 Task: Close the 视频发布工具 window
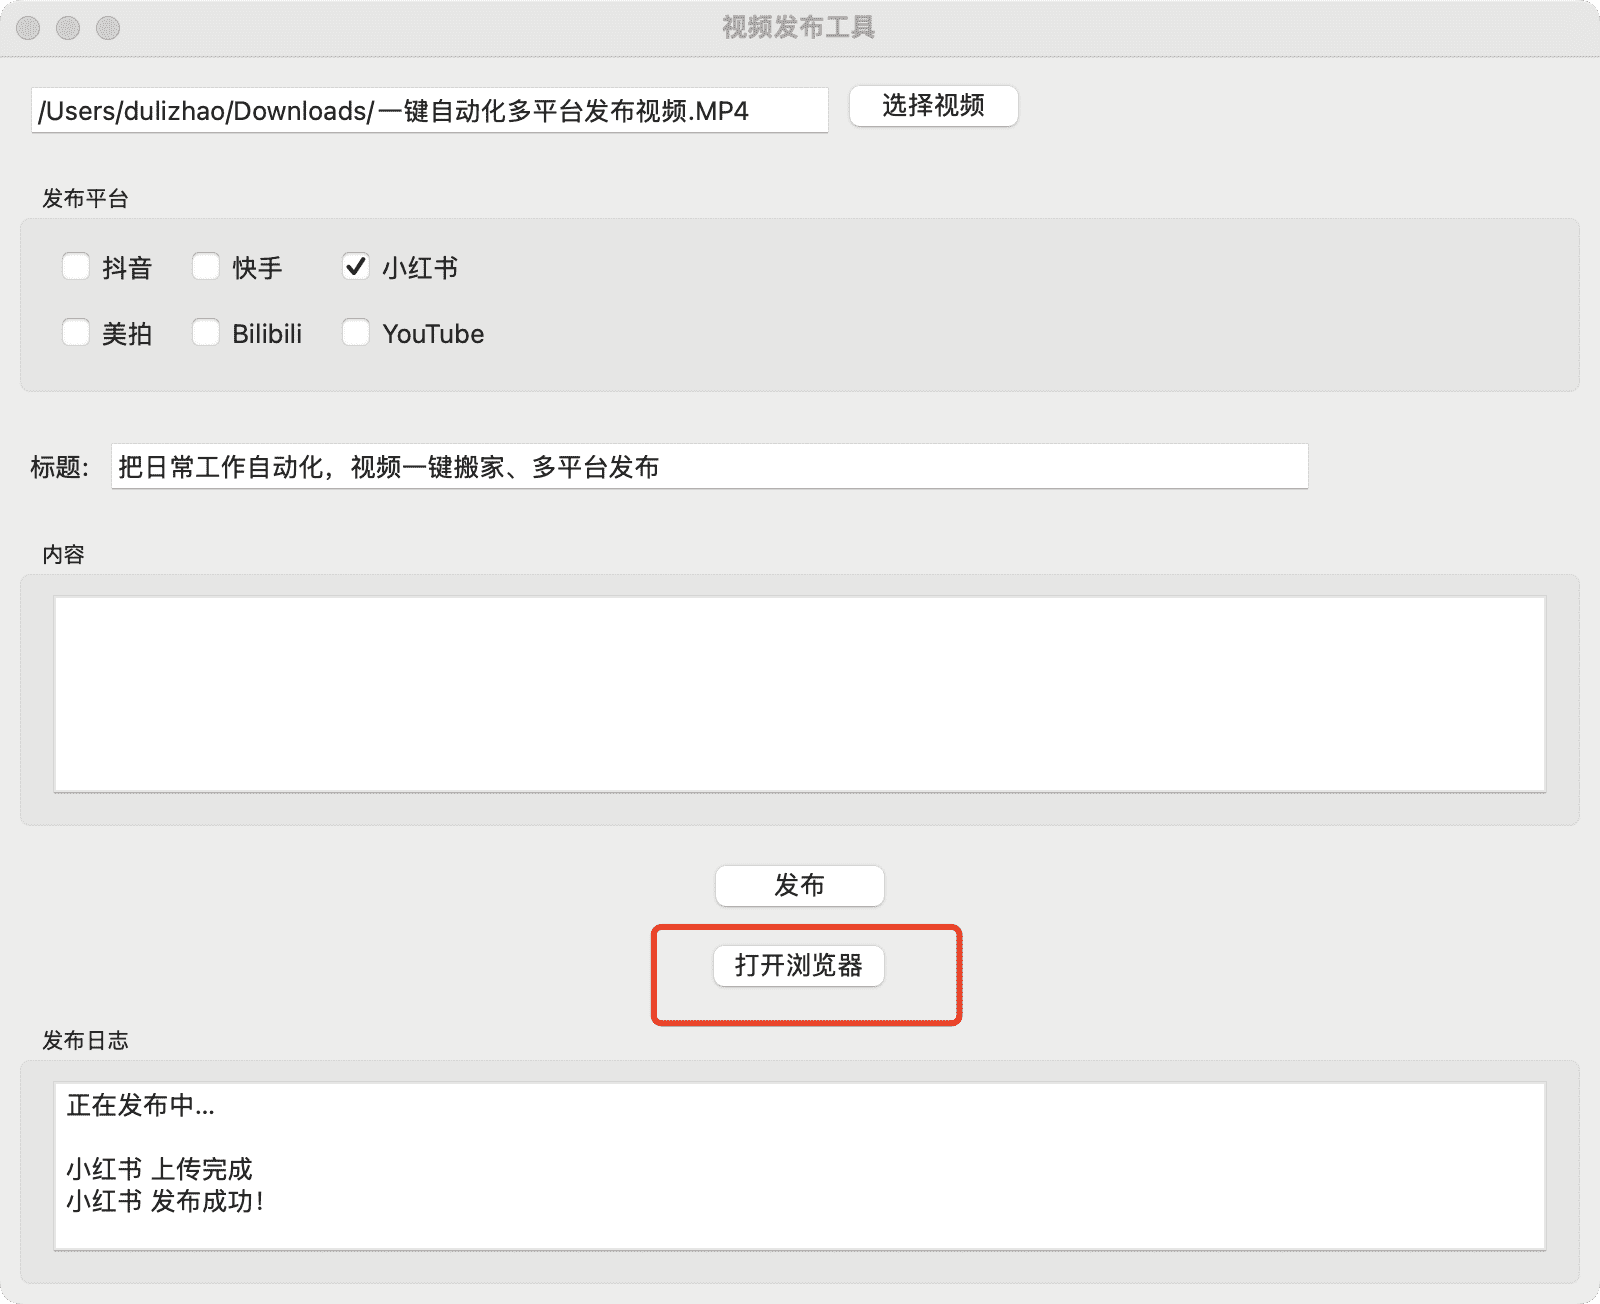pos(29,28)
